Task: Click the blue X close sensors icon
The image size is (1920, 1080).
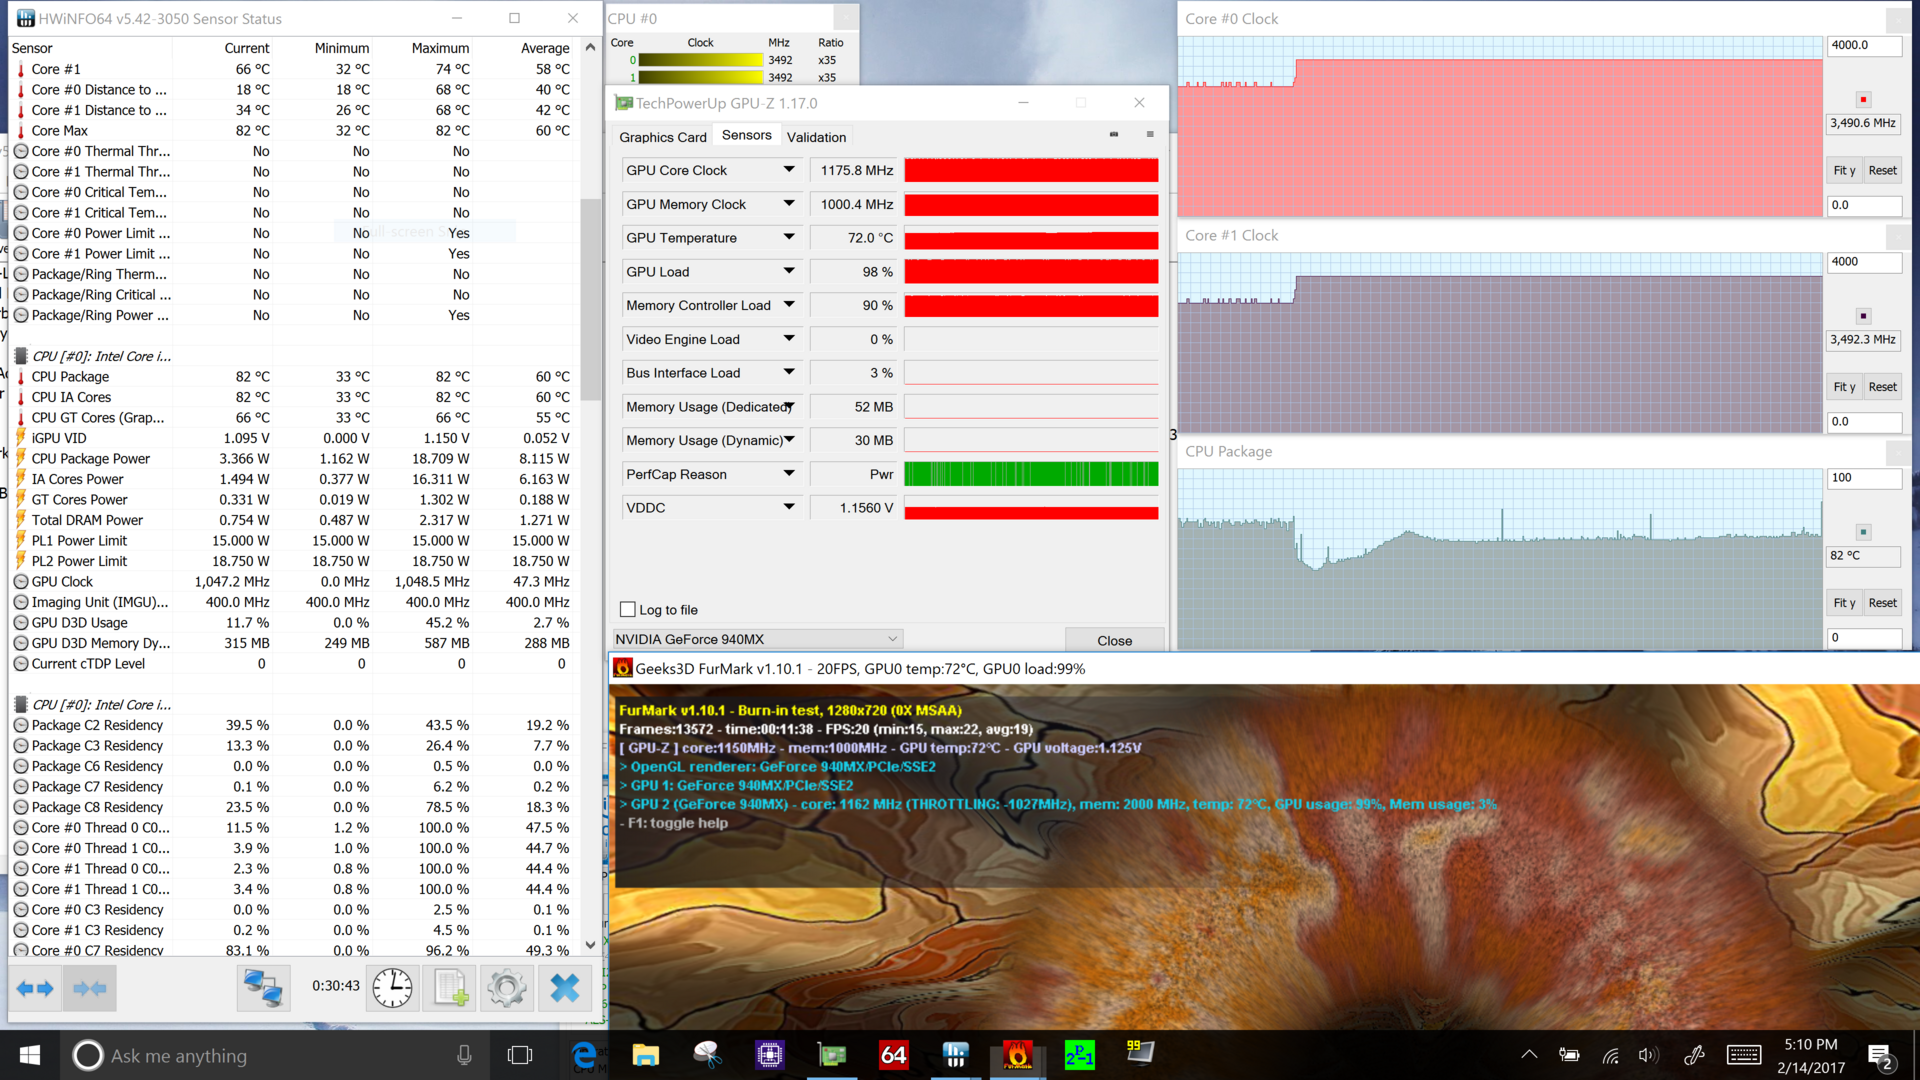Action: point(565,989)
